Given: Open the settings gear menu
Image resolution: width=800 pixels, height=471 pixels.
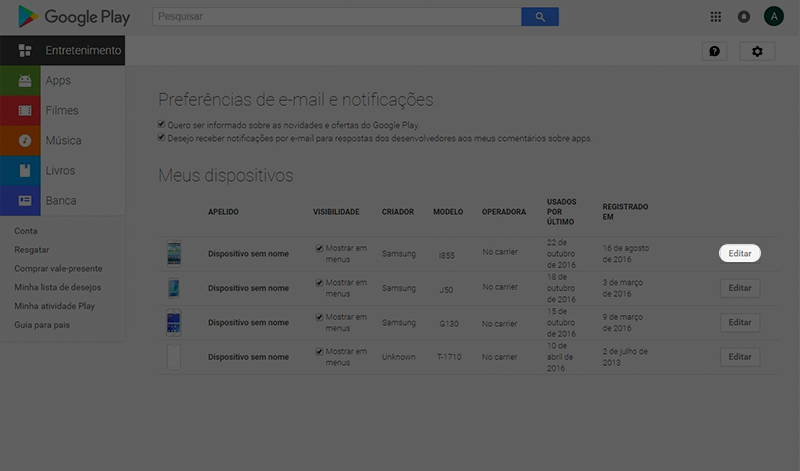Looking at the screenshot, I should 757,51.
